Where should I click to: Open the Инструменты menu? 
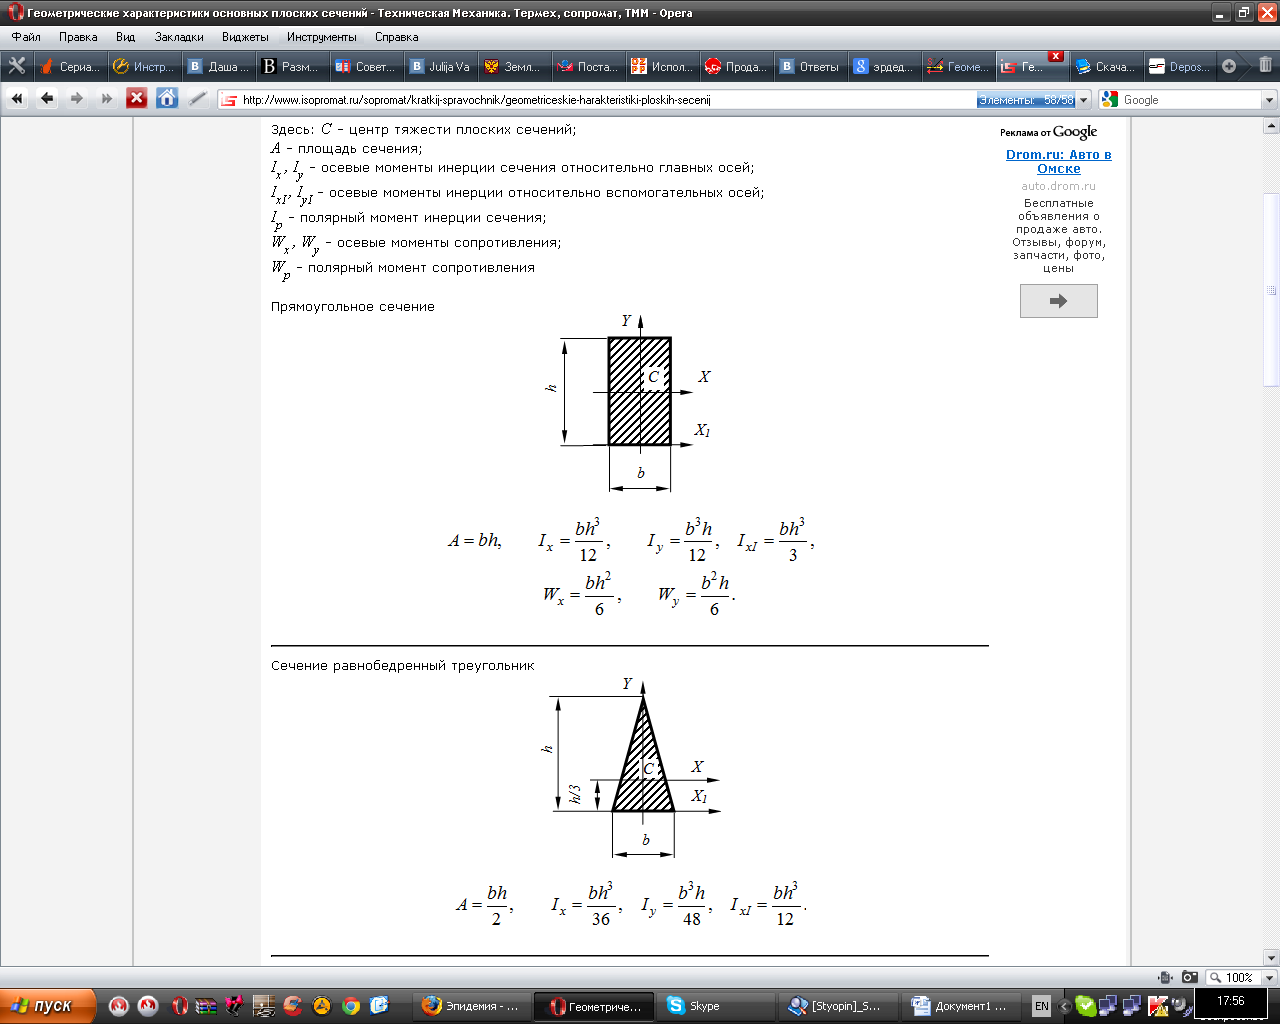click(x=321, y=37)
